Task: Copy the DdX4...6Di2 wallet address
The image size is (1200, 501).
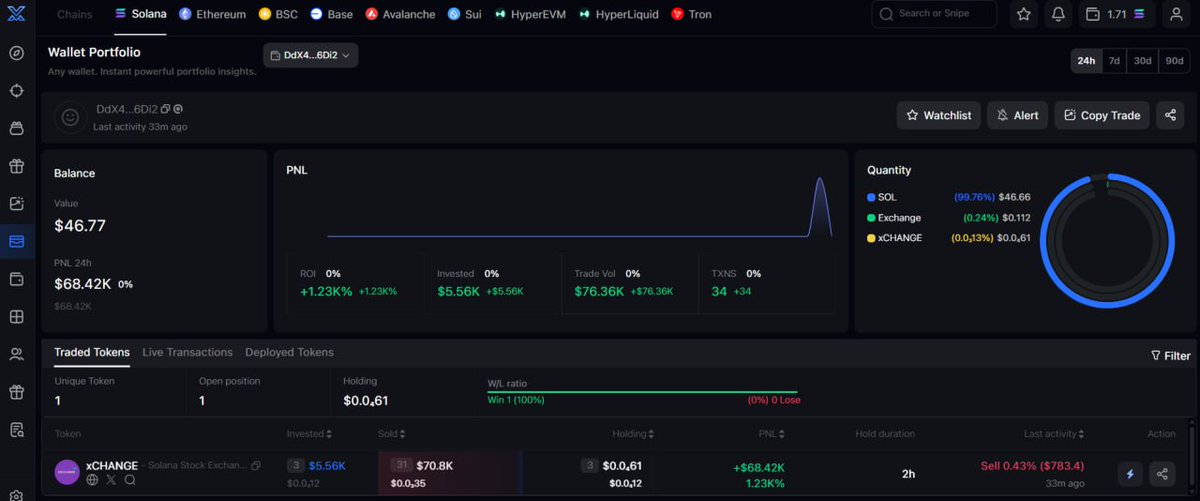Action: 166,108
